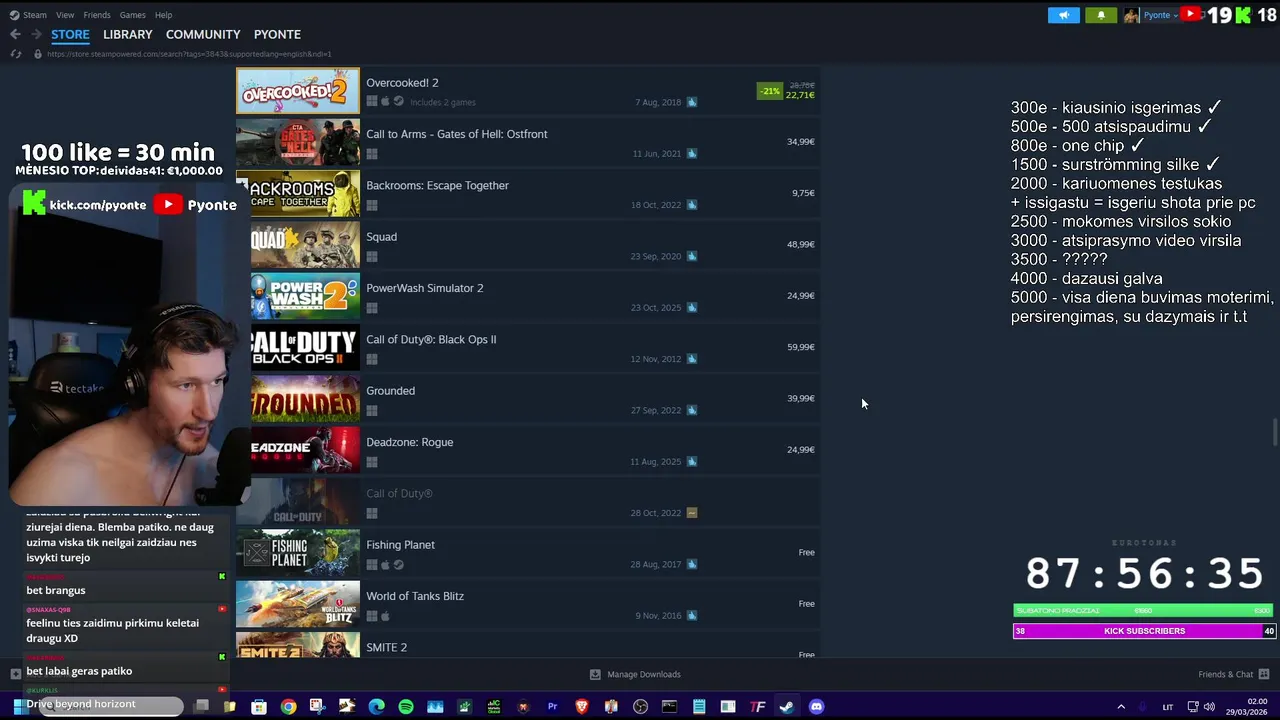Click the Fishing Planet thumbnail
Image resolution: width=1280 pixels, height=720 pixels.
point(298,553)
